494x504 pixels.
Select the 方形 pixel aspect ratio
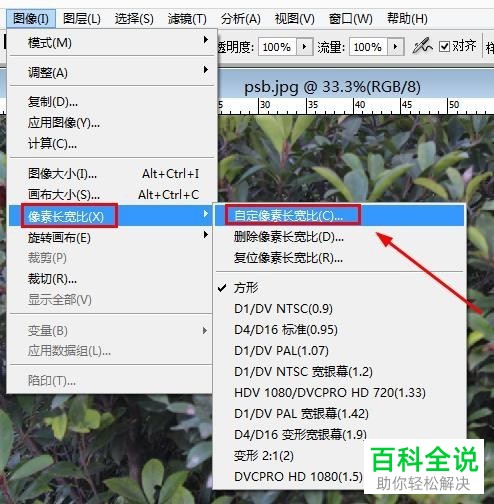tap(339, 287)
